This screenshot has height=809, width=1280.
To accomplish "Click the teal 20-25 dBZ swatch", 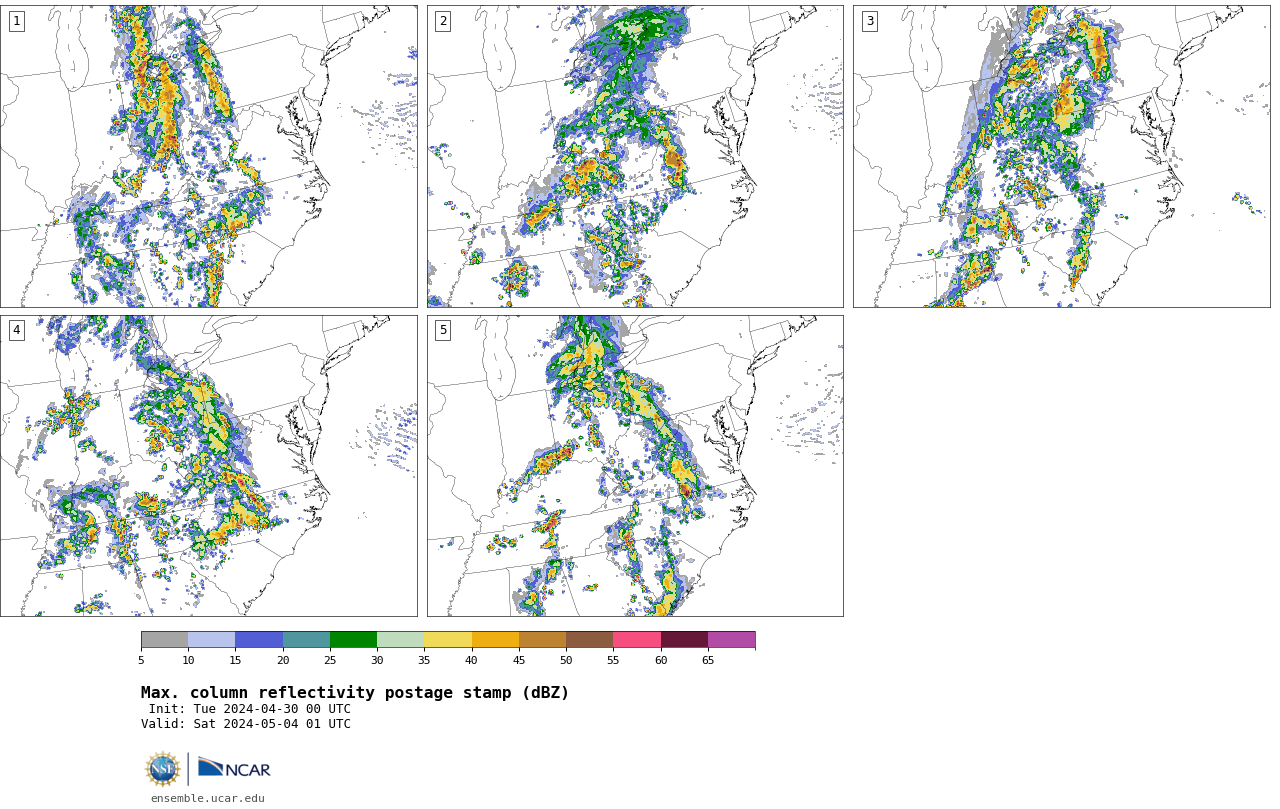I will pyautogui.click(x=306, y=640).
